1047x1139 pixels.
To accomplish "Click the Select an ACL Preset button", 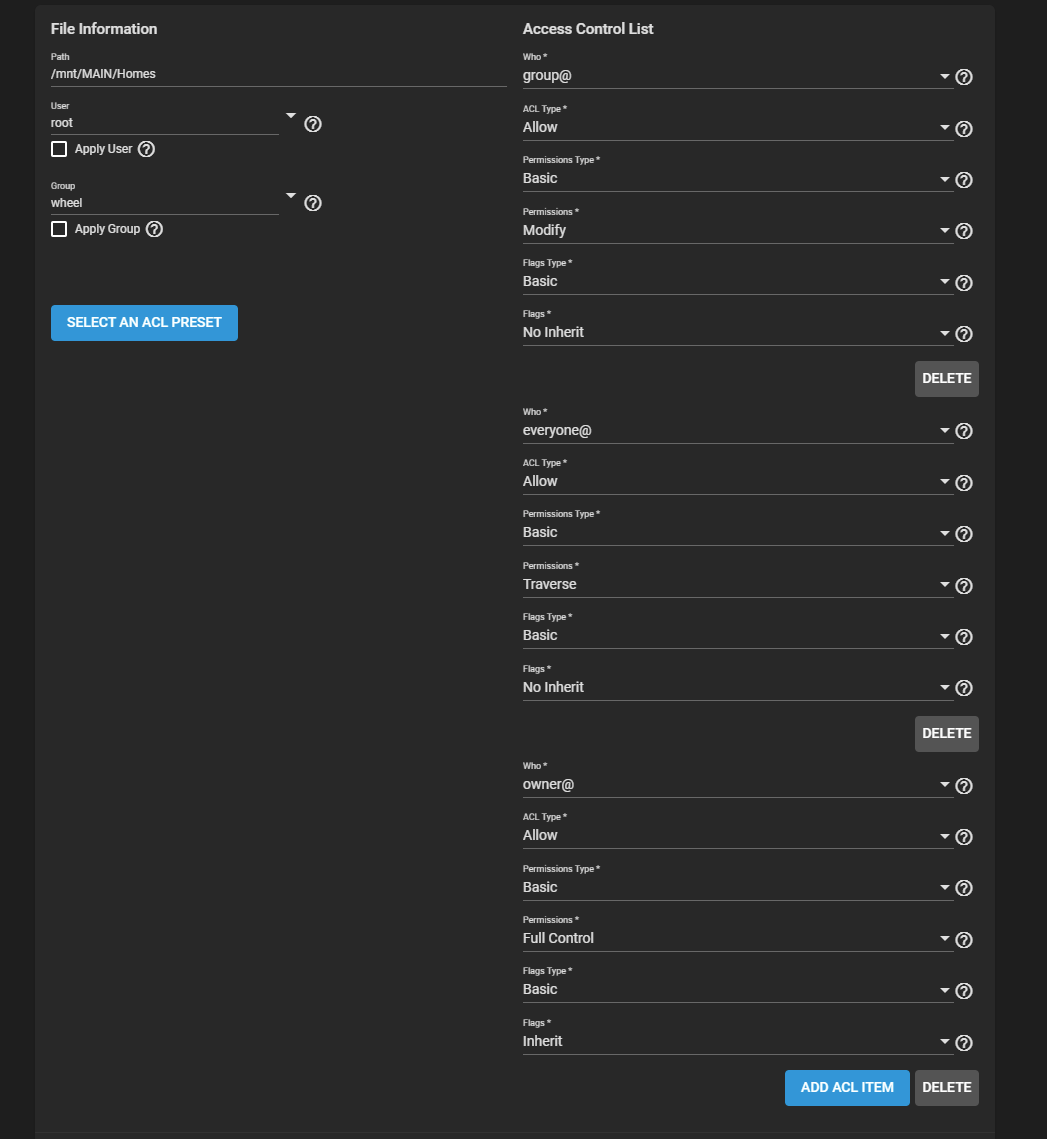I will (144, 323).
